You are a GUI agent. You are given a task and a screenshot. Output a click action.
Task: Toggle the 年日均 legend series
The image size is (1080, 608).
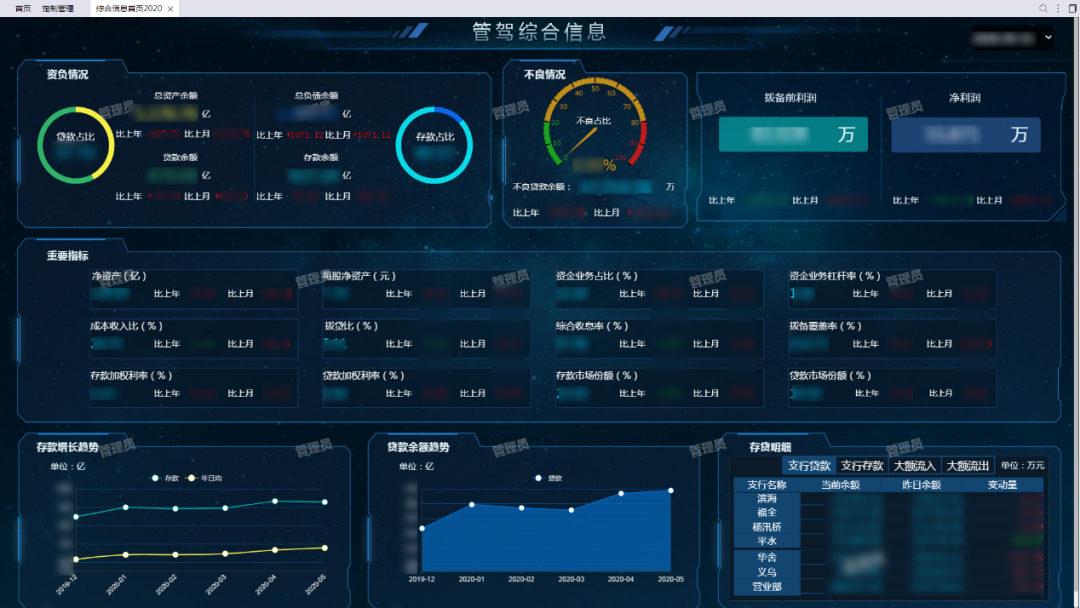coord(205,478)
